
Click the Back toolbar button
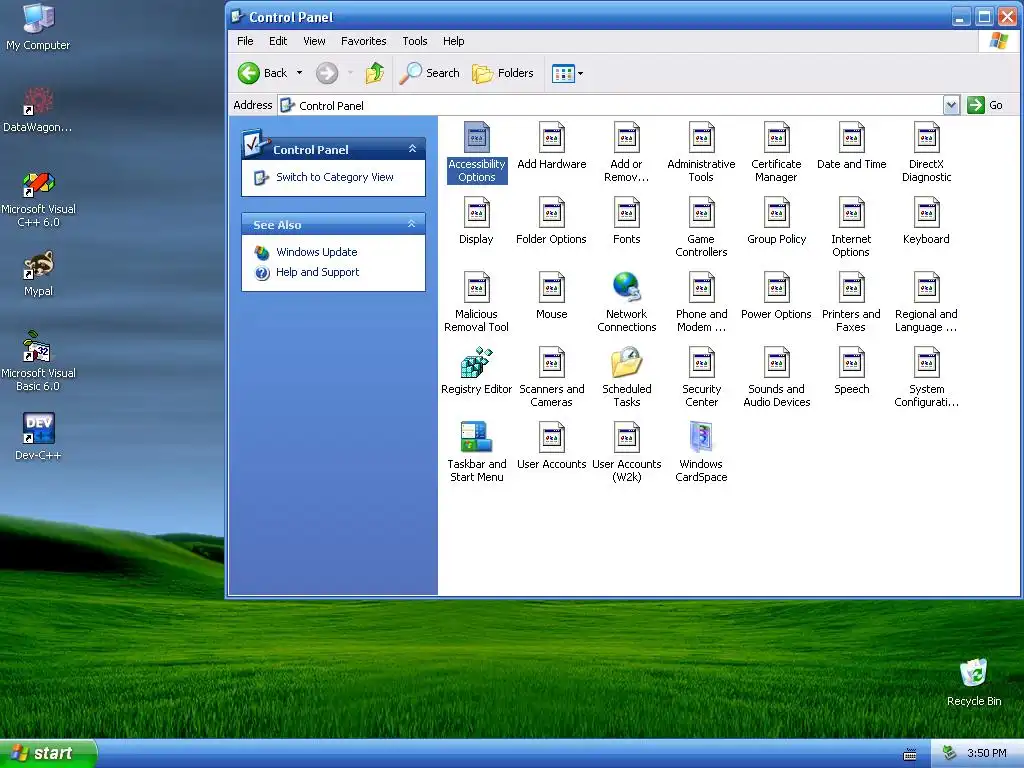pyautogui.click(x=263, y=73)
